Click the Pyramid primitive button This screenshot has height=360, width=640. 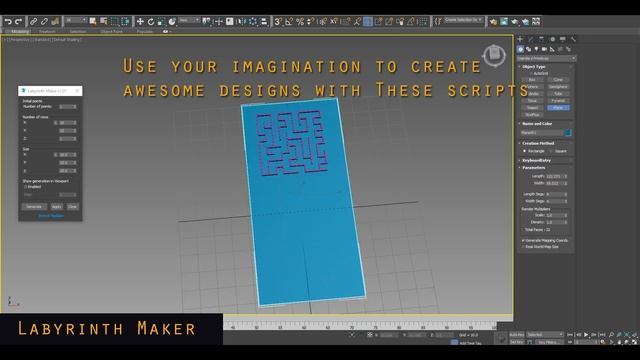click(x=558, y=101)
